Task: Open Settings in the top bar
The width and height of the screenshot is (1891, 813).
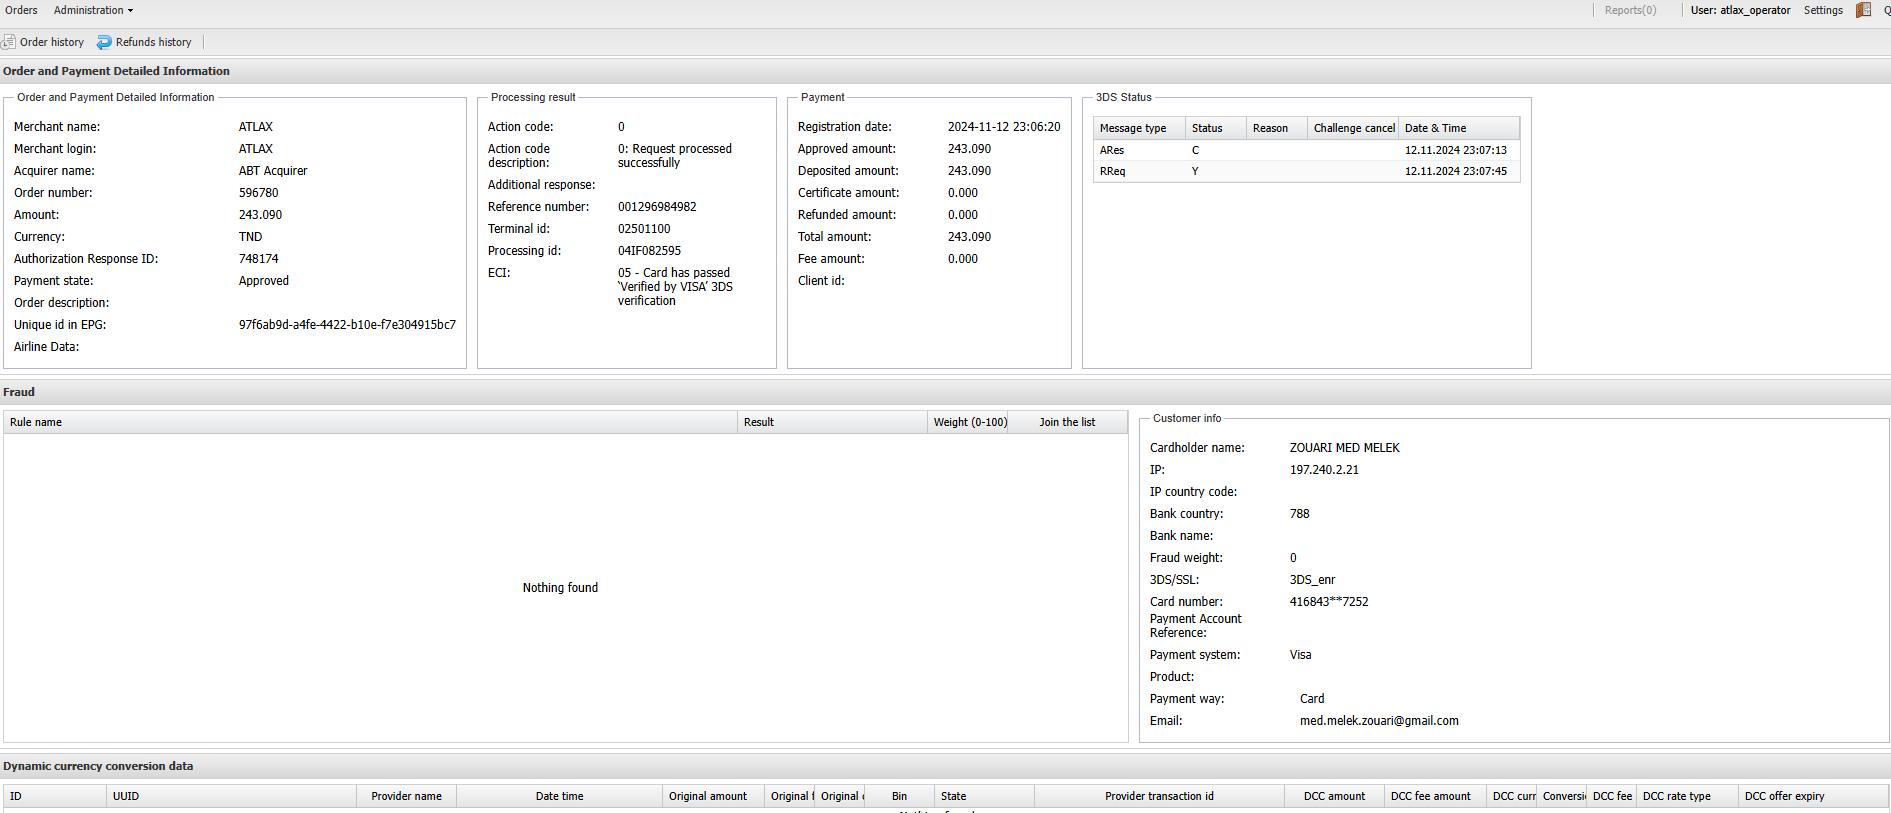Action: (x=1822, y=10)
